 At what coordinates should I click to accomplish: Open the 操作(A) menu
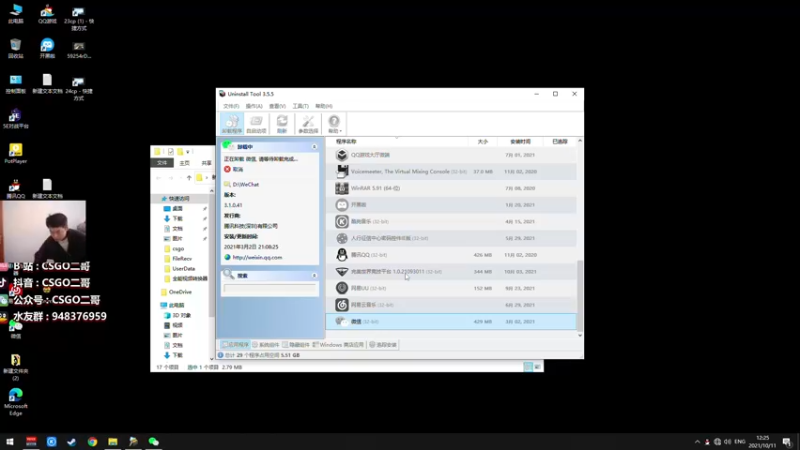(x=254, y=106)
